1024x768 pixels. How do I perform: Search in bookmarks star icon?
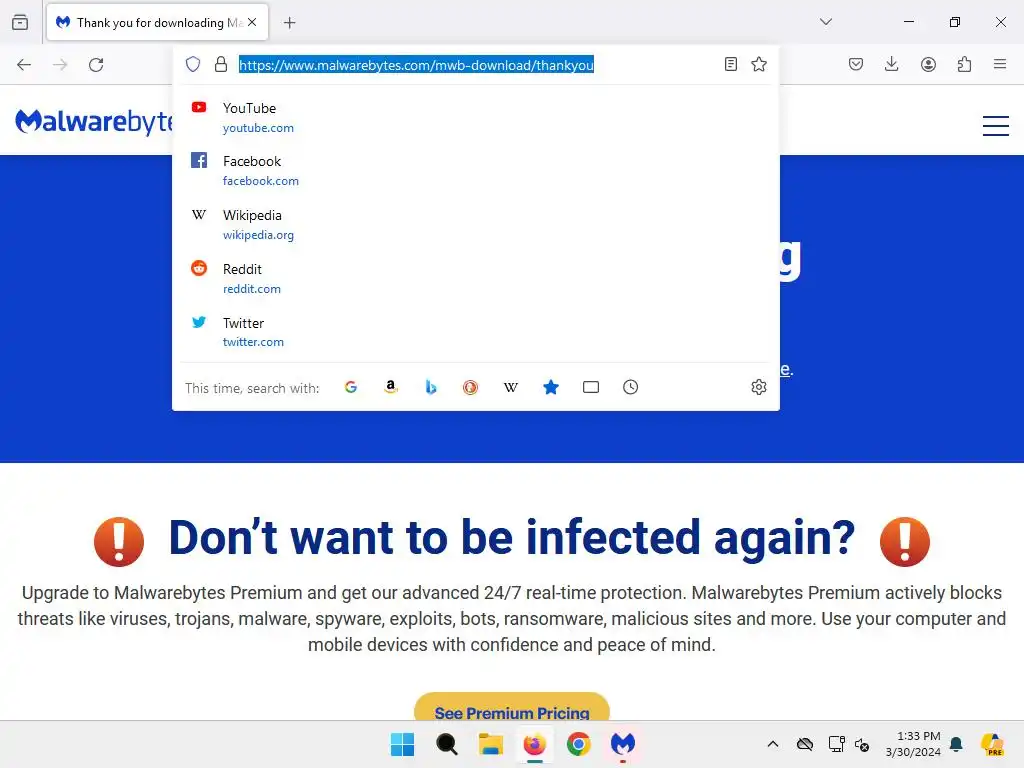click(551, 387)
